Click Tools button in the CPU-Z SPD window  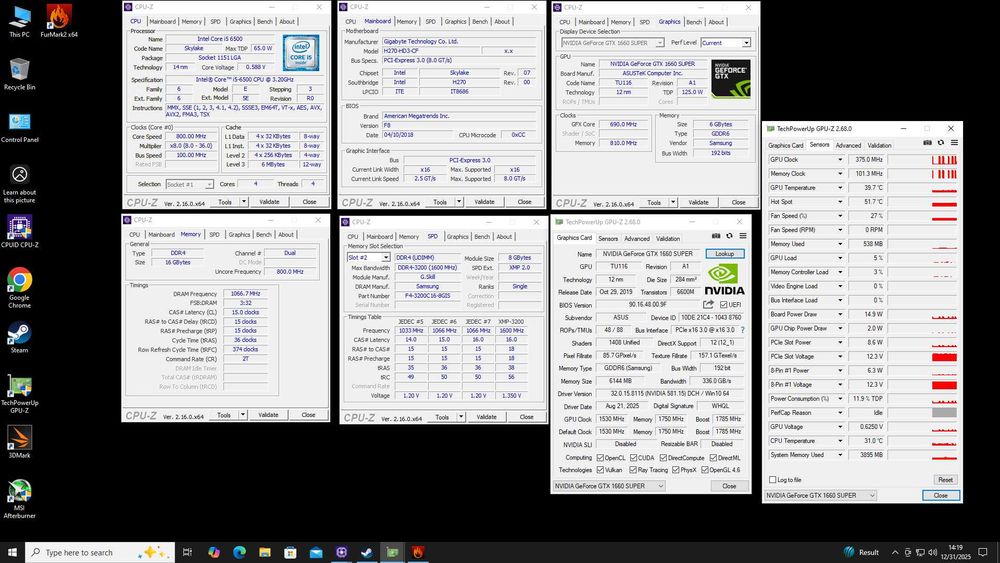(442, 417)
